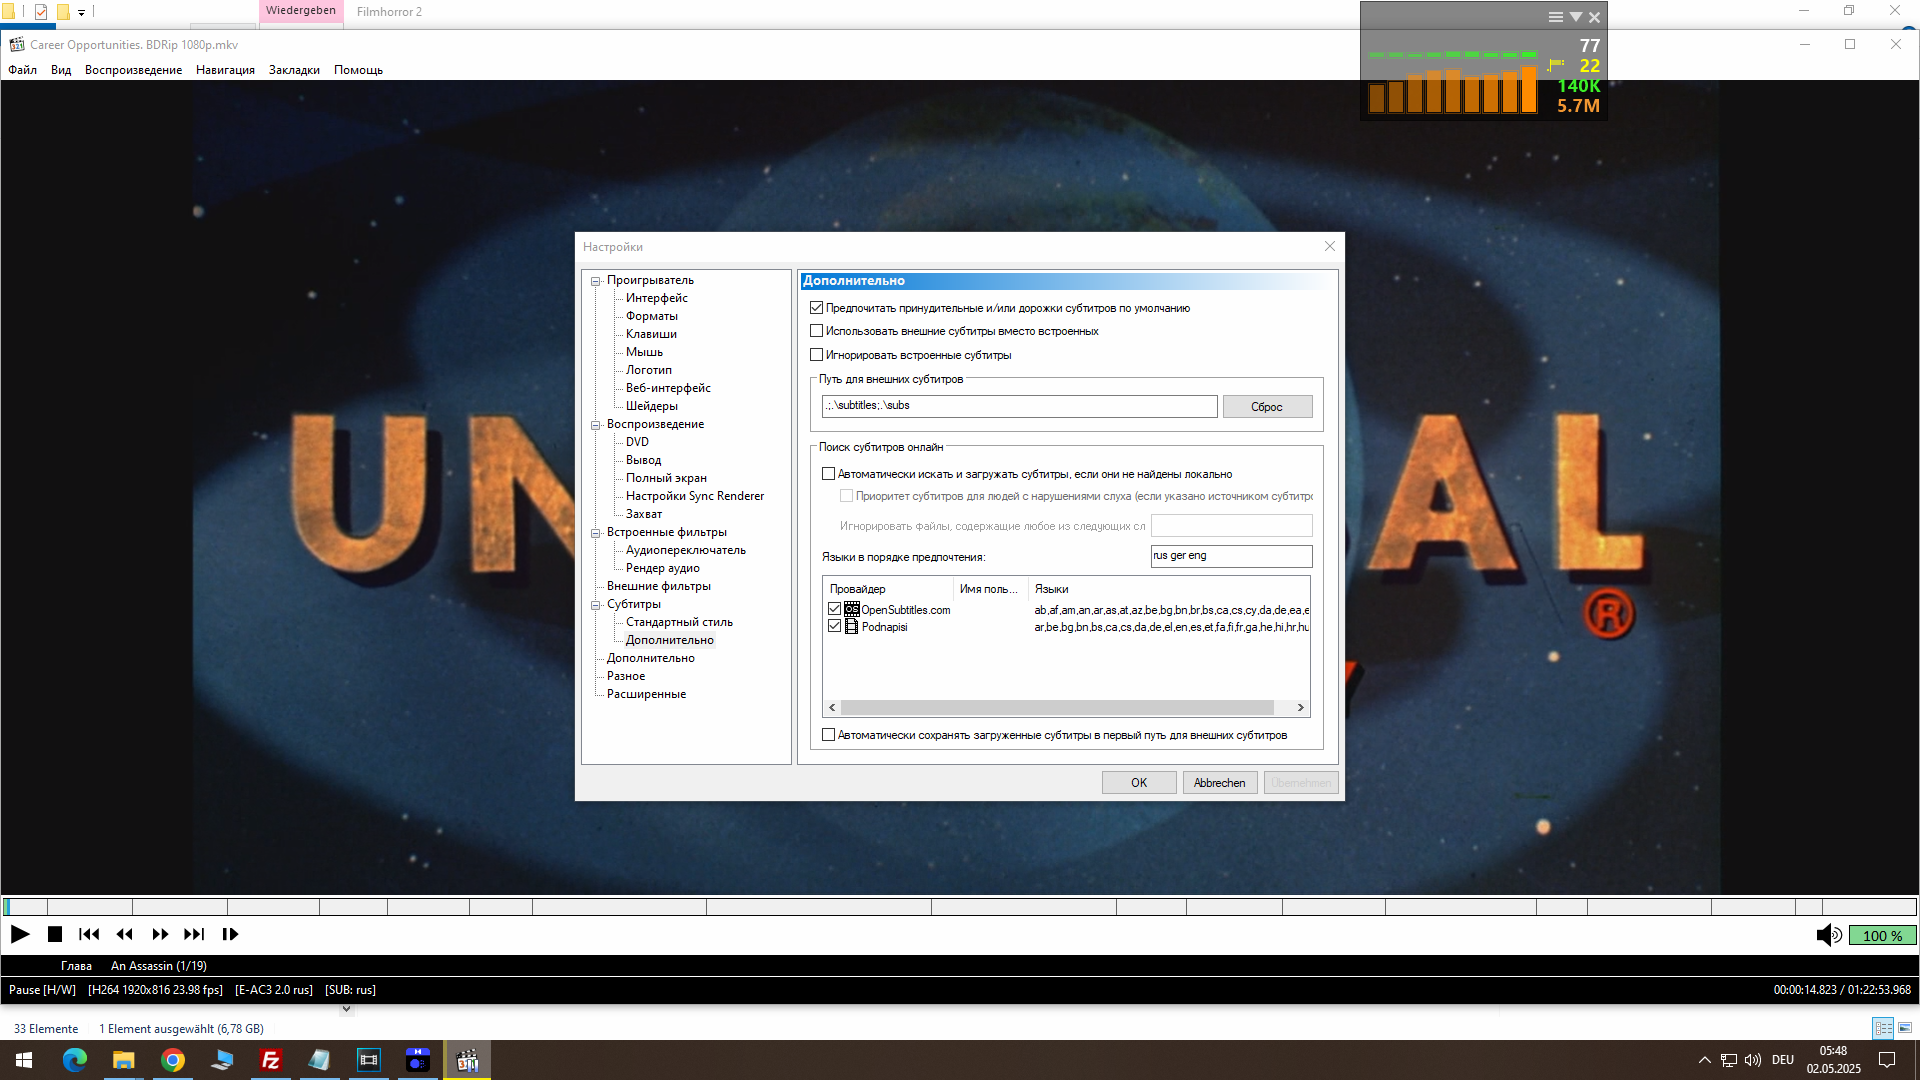
Task: Enable auto-saving downloaded subtitles checkbox
Action: 828,735
